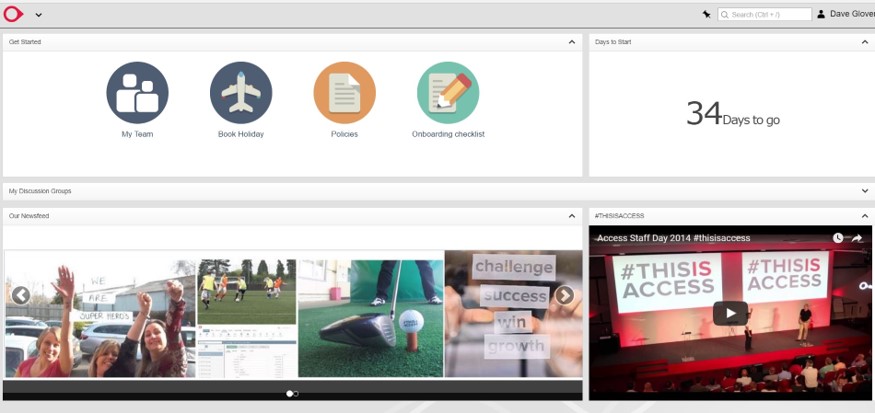Click the Share arrow icon on video
This screenshot has height=413, width=875.
click(857, 238)
